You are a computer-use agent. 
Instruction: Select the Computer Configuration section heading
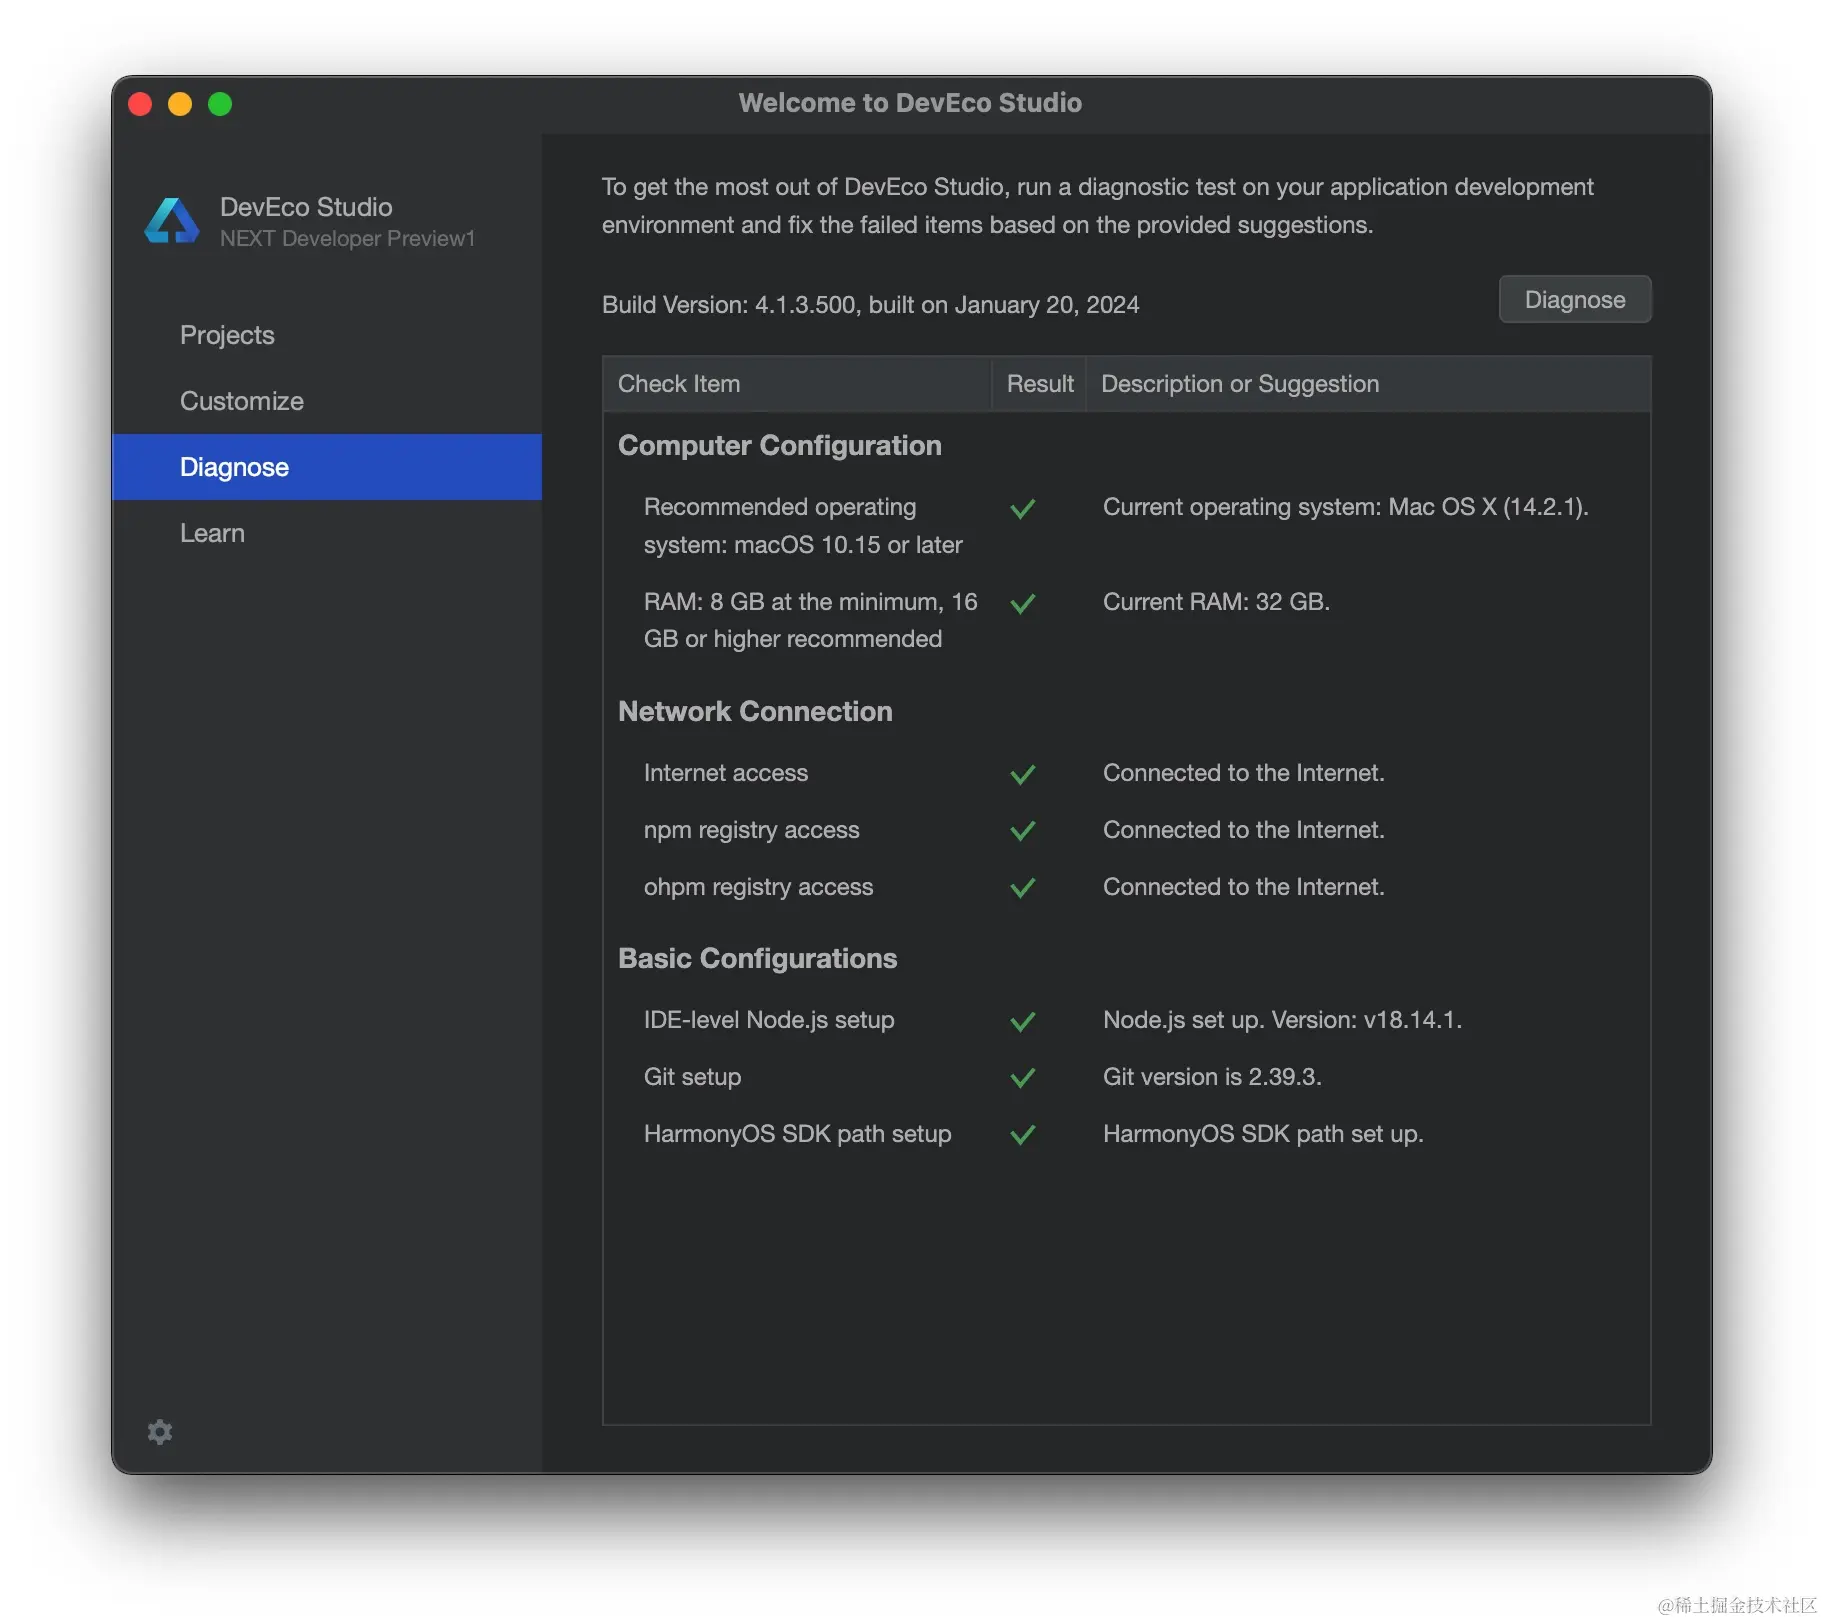780,446
